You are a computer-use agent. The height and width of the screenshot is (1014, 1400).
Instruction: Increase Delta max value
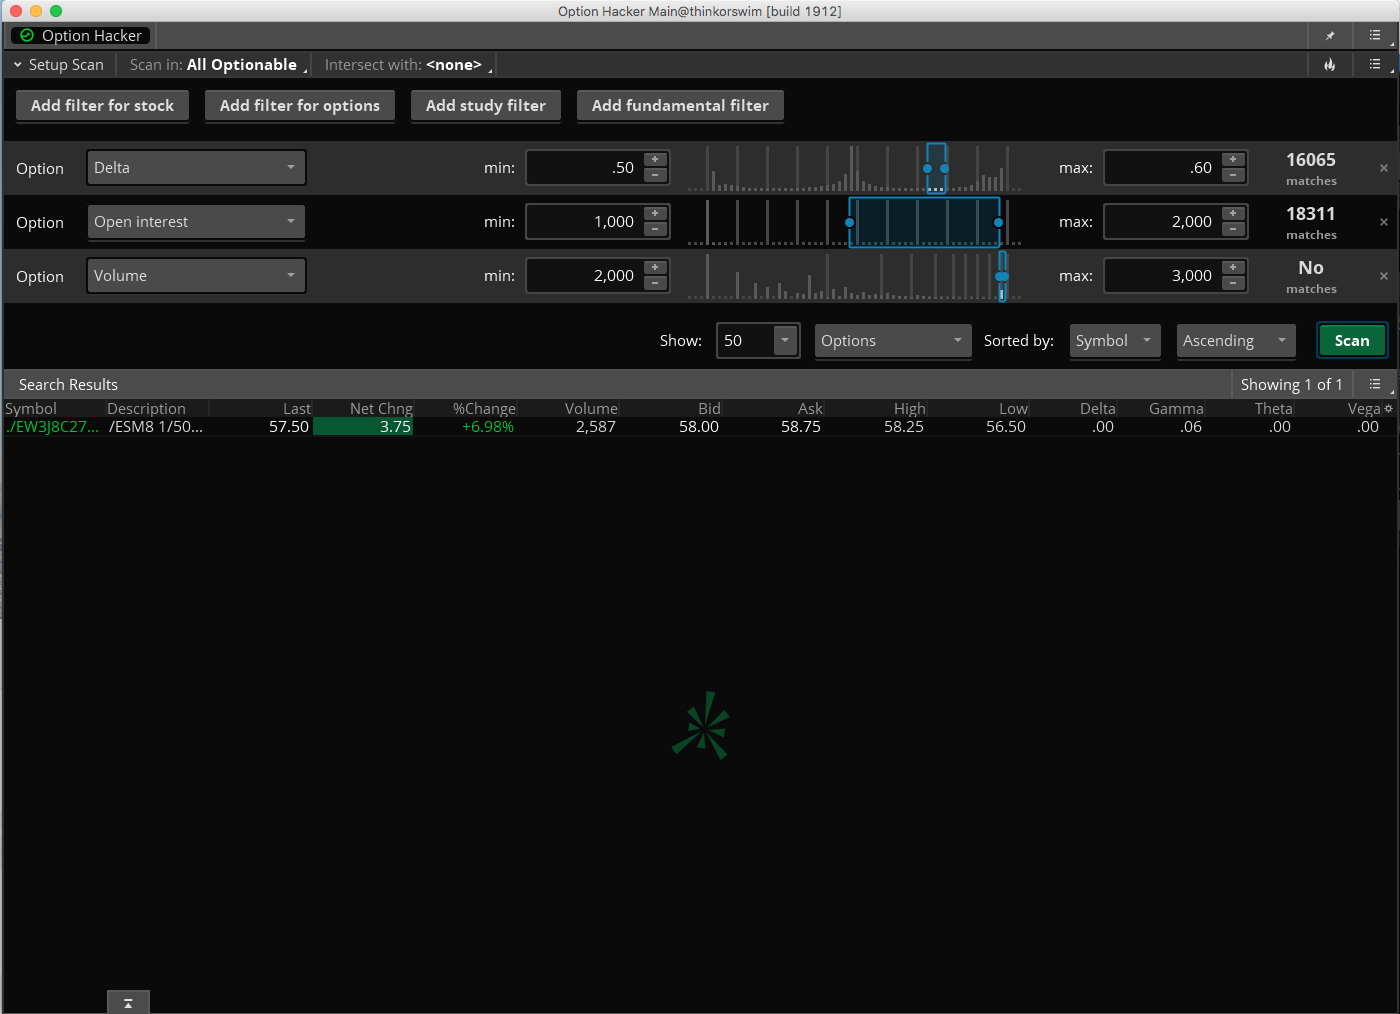pos(1233,160)
